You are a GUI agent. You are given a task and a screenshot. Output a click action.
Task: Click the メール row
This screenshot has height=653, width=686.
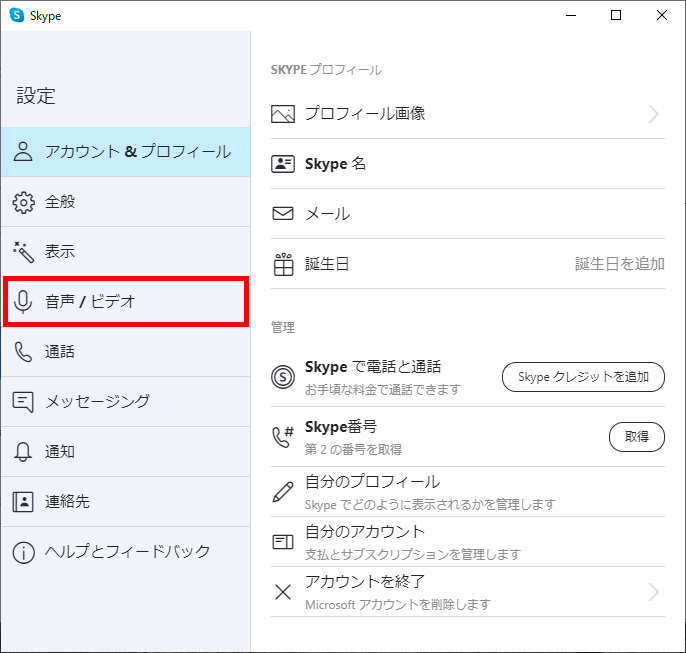pos(468,214)
